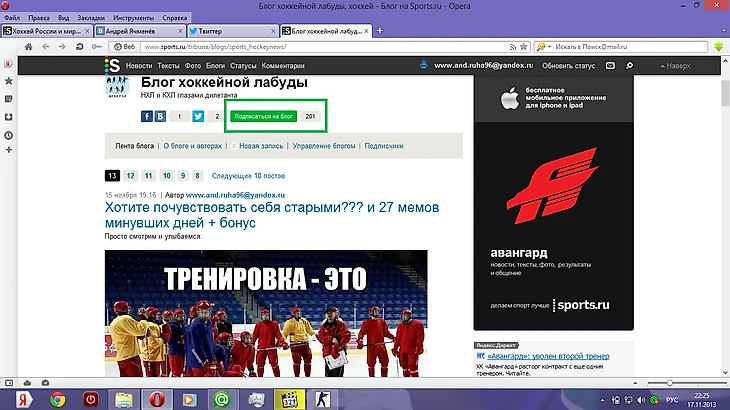Image resolution: width=730 pixels, height=410 pixels.
Task: Click the Notes panel icon in sidebar
Action: point(8,99)
